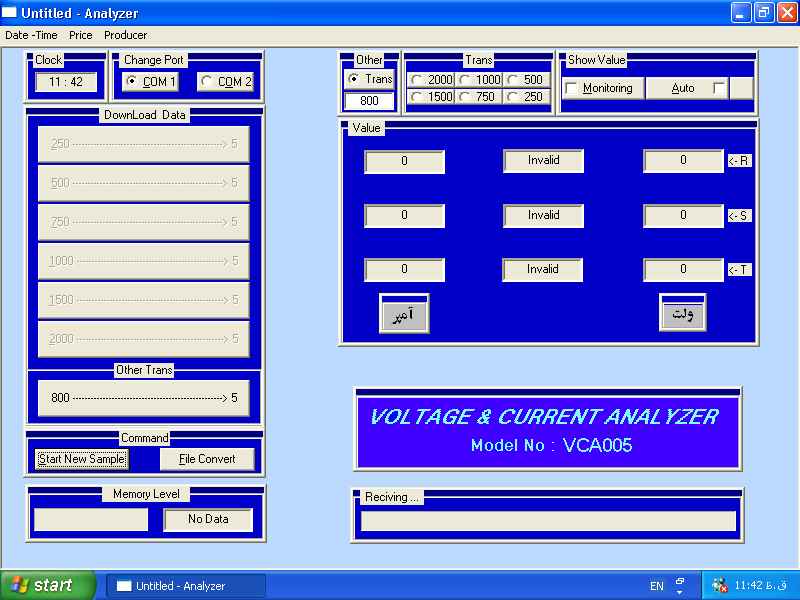Click the Untitled - Analyzer taskbar item
Screen dimensions: 800x600
tap(185, 586)
